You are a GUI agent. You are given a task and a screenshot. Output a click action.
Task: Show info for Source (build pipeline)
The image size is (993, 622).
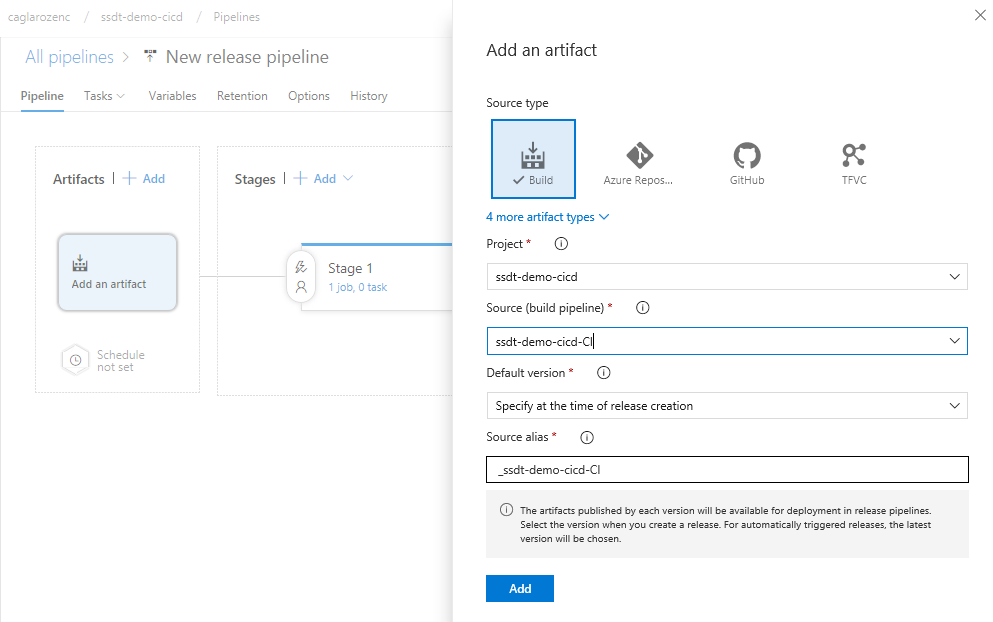tap(643, 308)
